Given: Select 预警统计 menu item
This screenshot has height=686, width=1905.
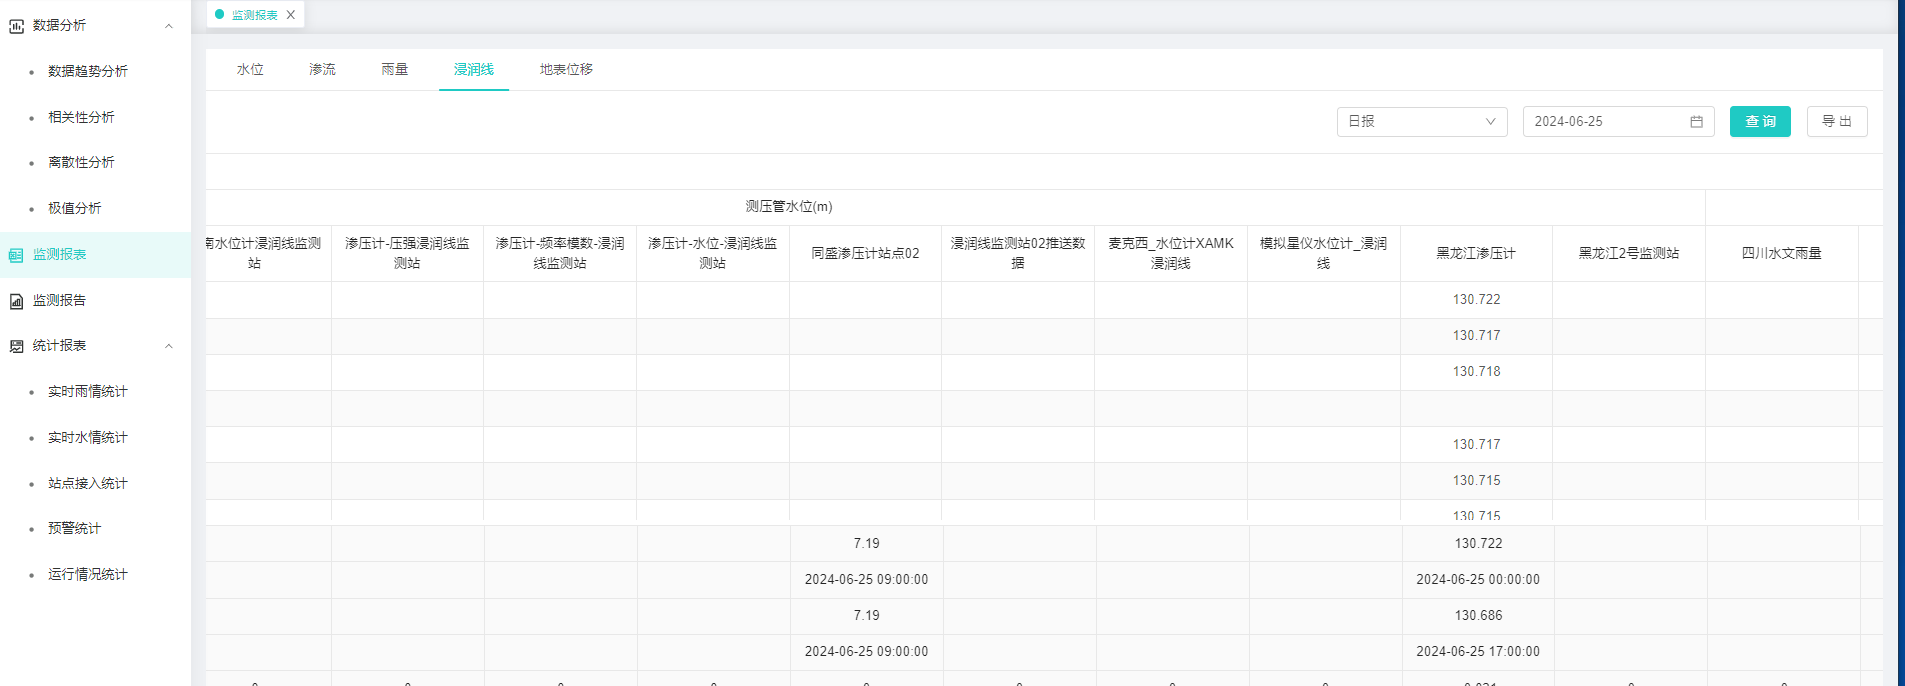Looking at the screenshot, I should tap(75, 529).
